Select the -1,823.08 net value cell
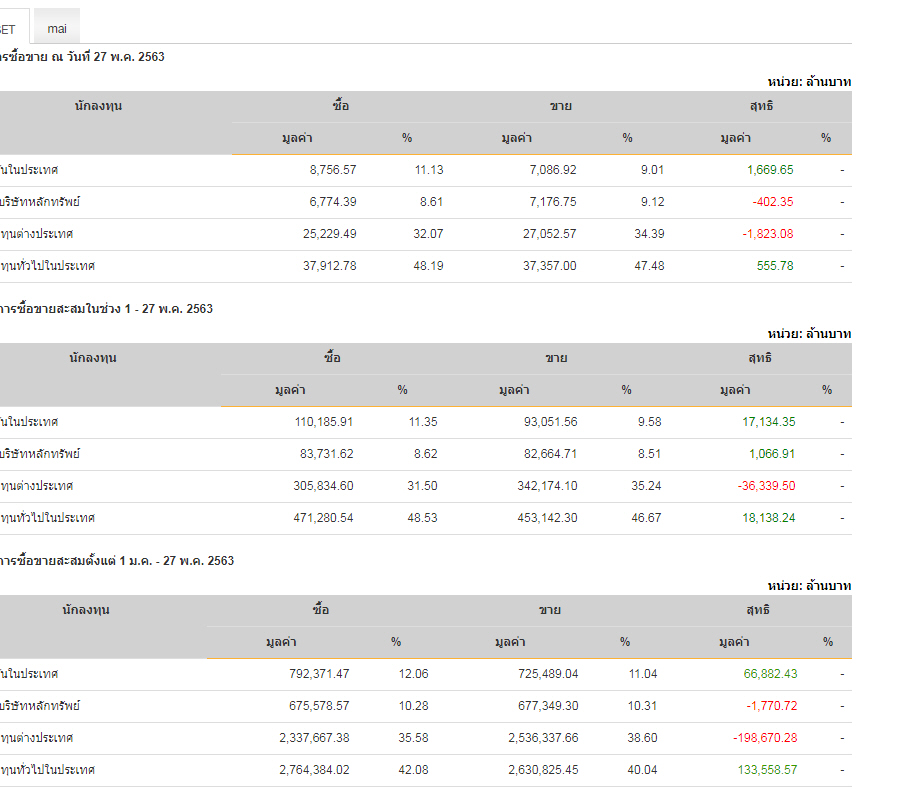 (x=768, y=234)
